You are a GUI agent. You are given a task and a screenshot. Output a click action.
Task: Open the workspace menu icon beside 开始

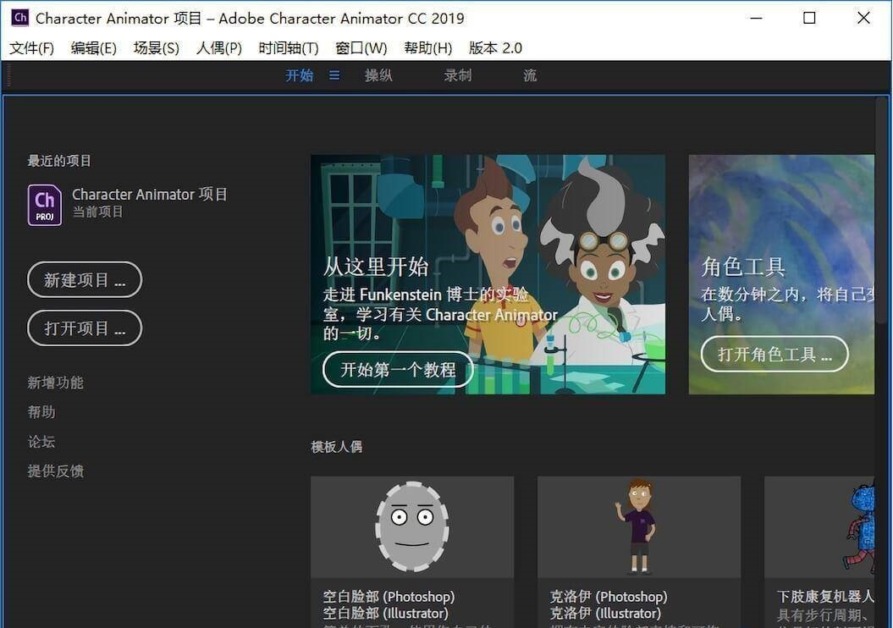(x=334, y=75)
